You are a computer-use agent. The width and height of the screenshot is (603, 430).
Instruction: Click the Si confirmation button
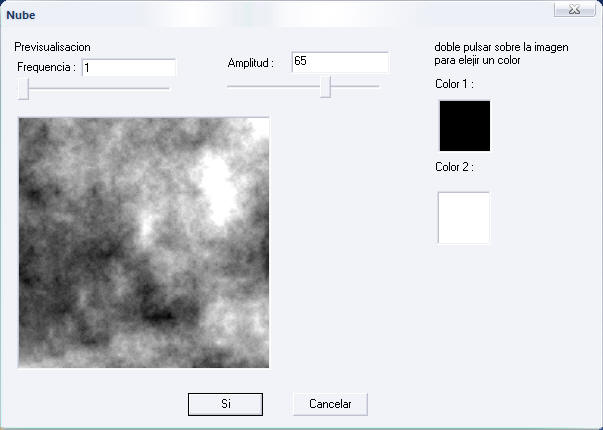[x=225, y=404]
